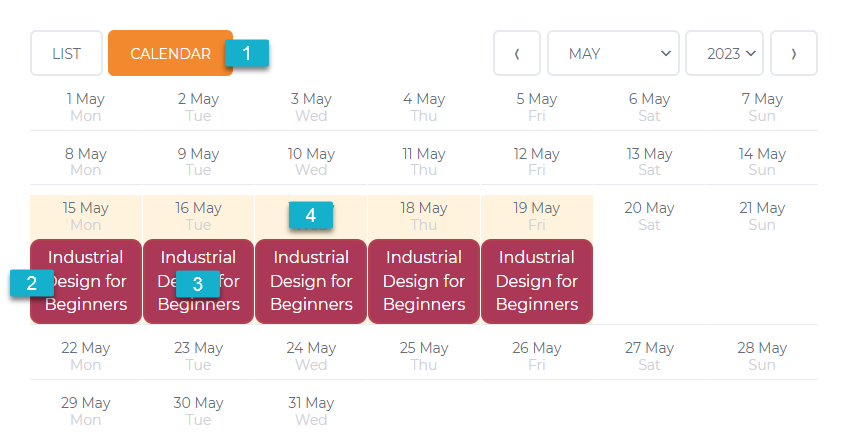Click annotation marker number 2
The image size is (850, 440).
pyautogui.click(x=31, y=283)
